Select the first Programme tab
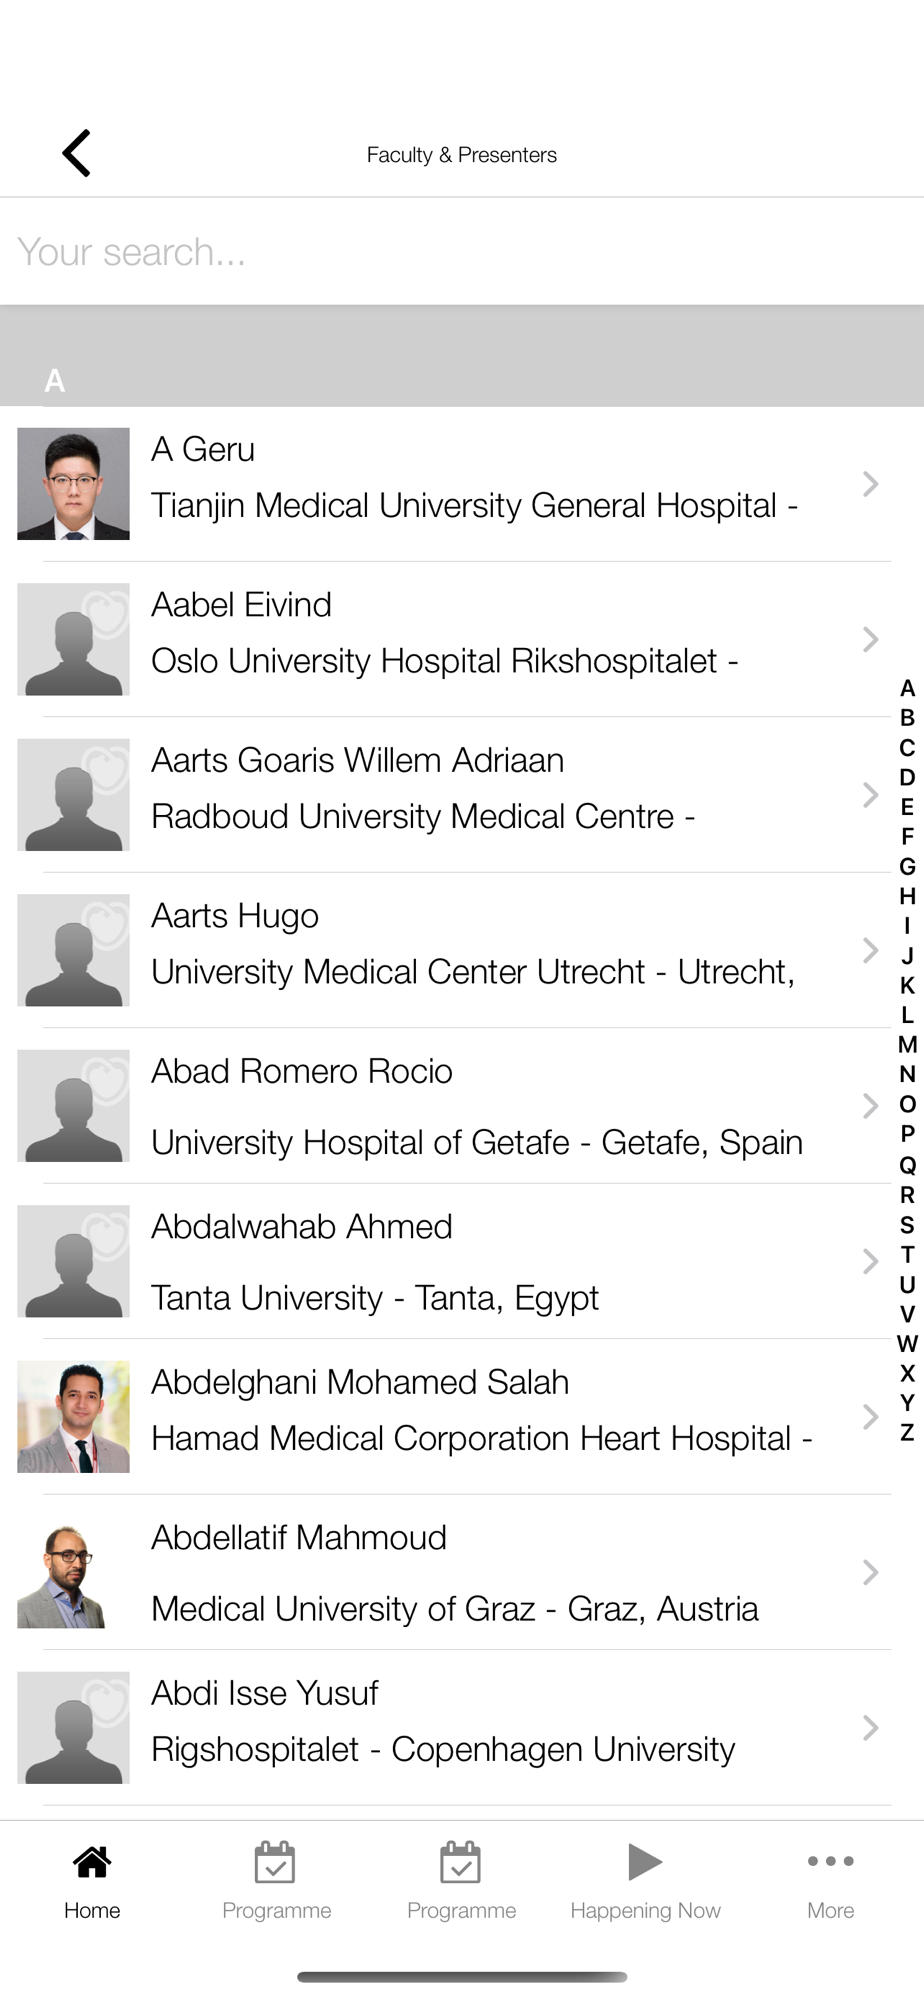This screenshot has height=2000, width=924. click(276, 1880)
